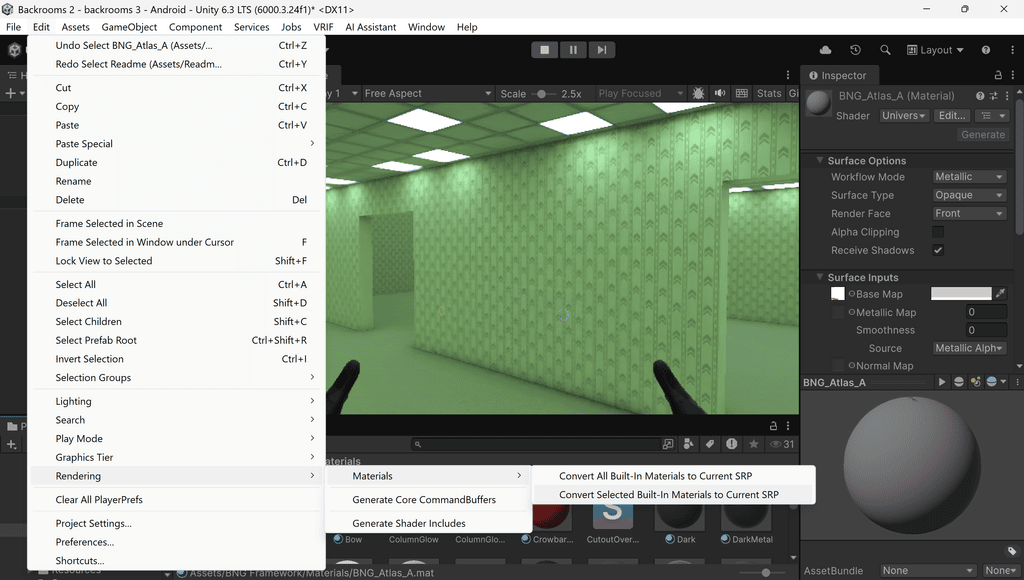
Task: Open Unity Cloud via the cloud icon
Action: click(x=825, y=50)
